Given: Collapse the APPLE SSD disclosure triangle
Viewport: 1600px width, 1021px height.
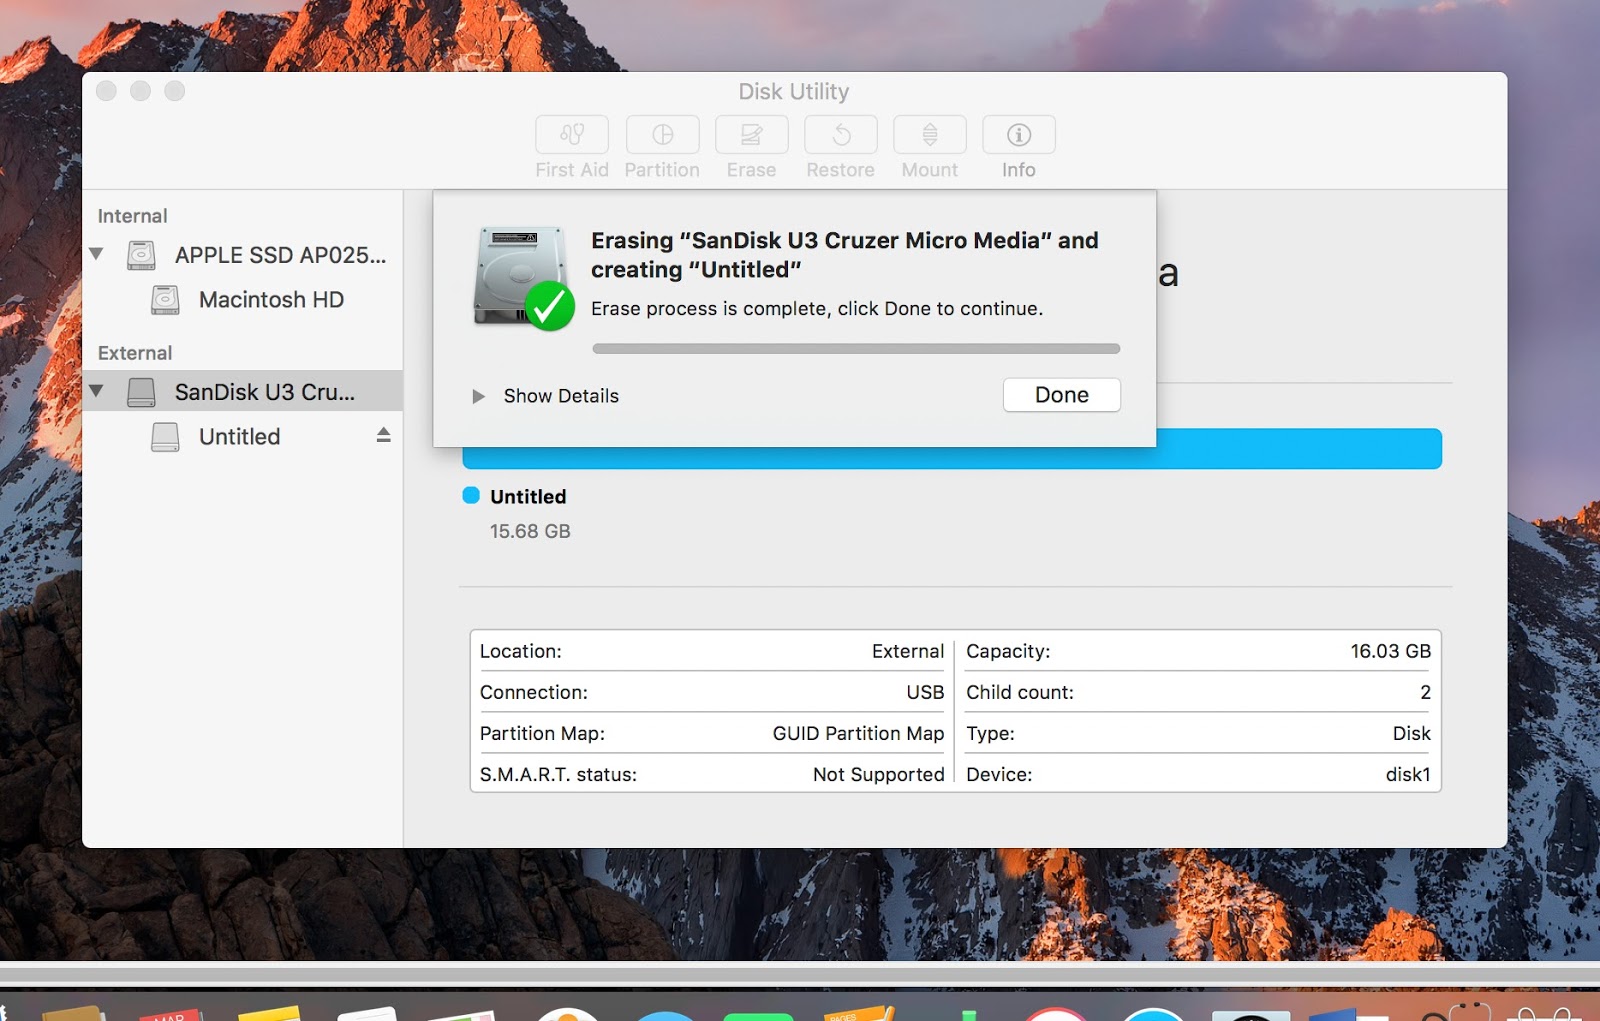Looking at the screenshot, I should [96, 254].
